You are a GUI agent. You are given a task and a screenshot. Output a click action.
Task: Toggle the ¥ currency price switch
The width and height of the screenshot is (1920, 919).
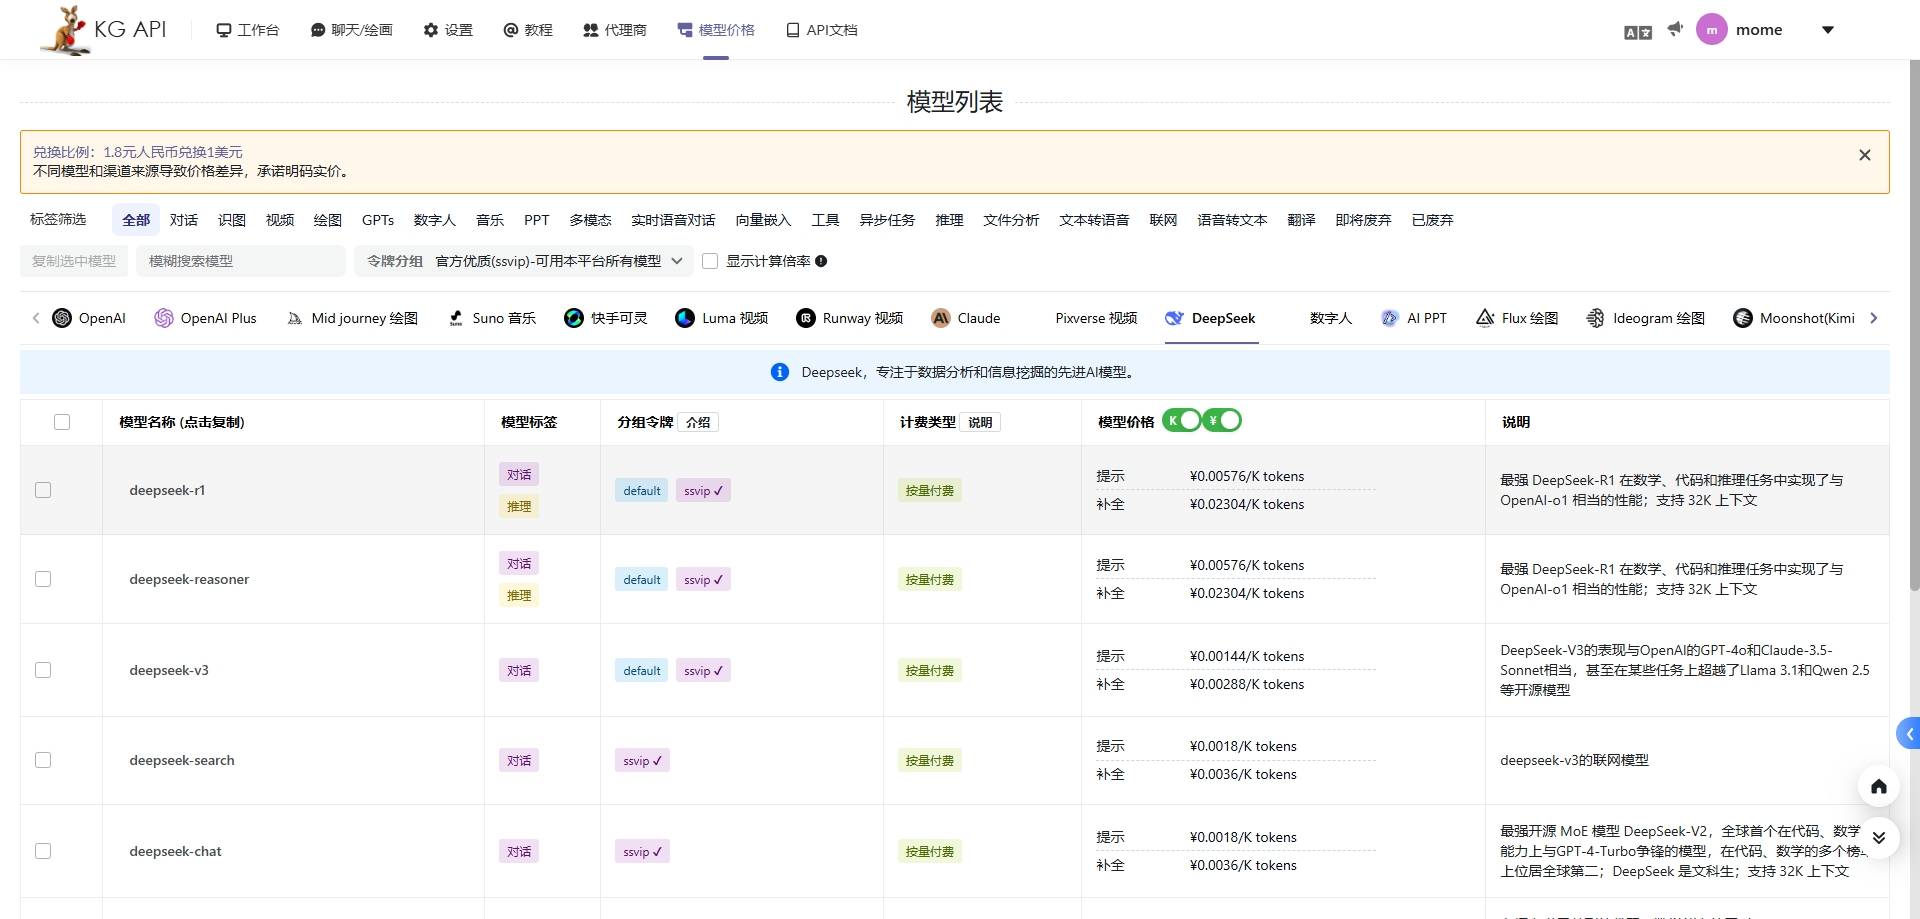pos(1222,421)
